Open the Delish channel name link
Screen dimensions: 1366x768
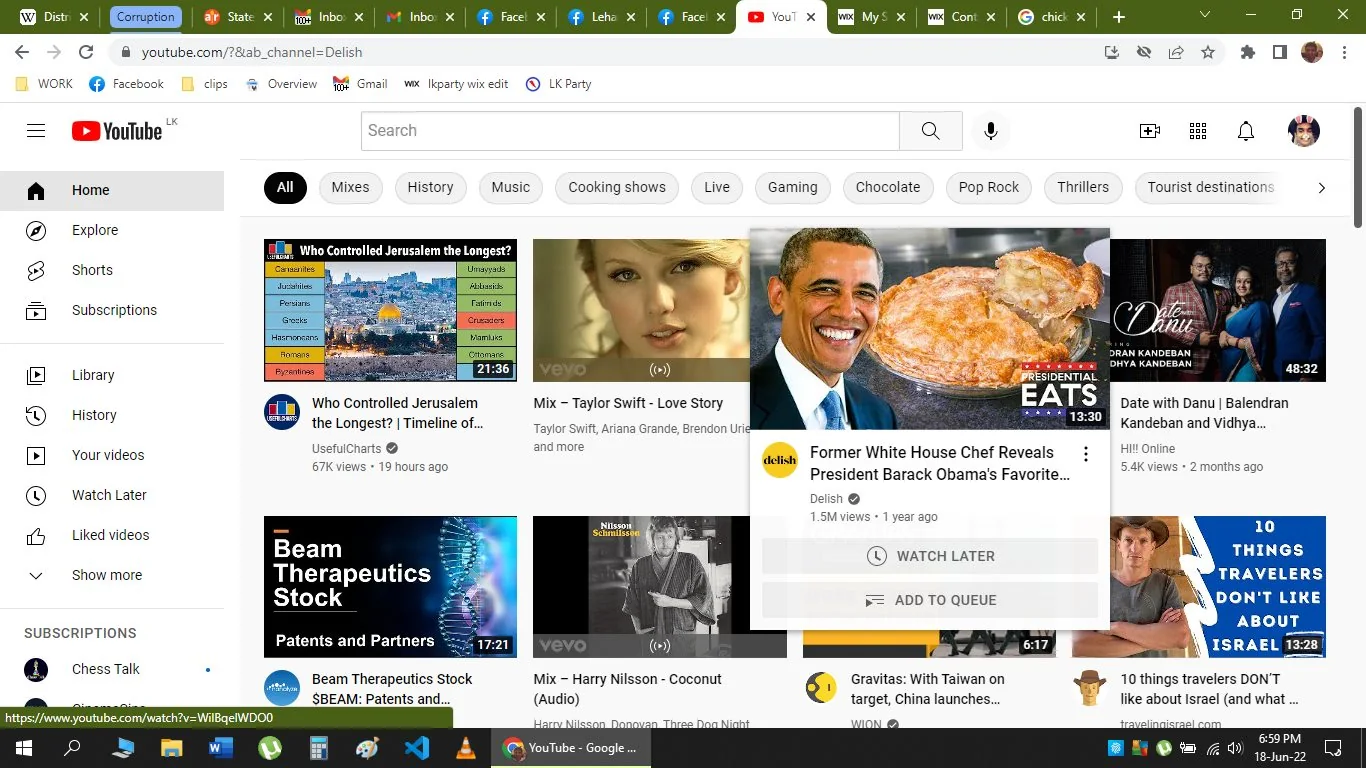(826, 499)
